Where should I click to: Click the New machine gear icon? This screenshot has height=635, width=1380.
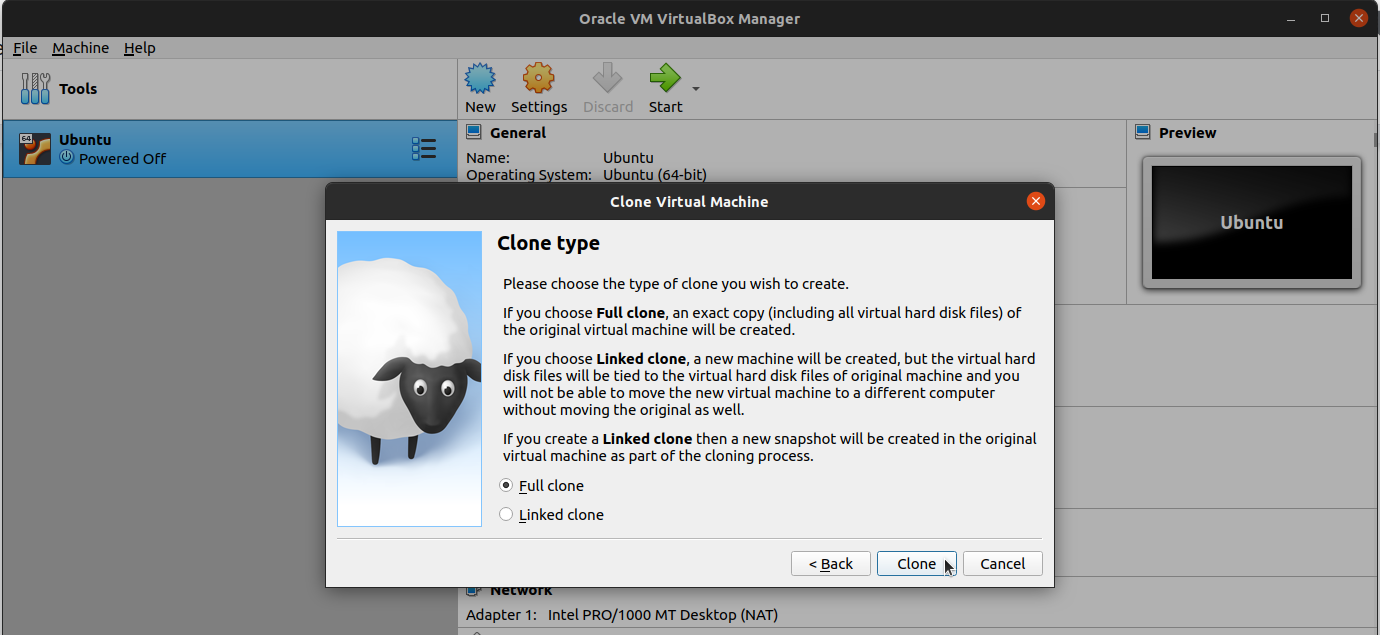(480, 78)
